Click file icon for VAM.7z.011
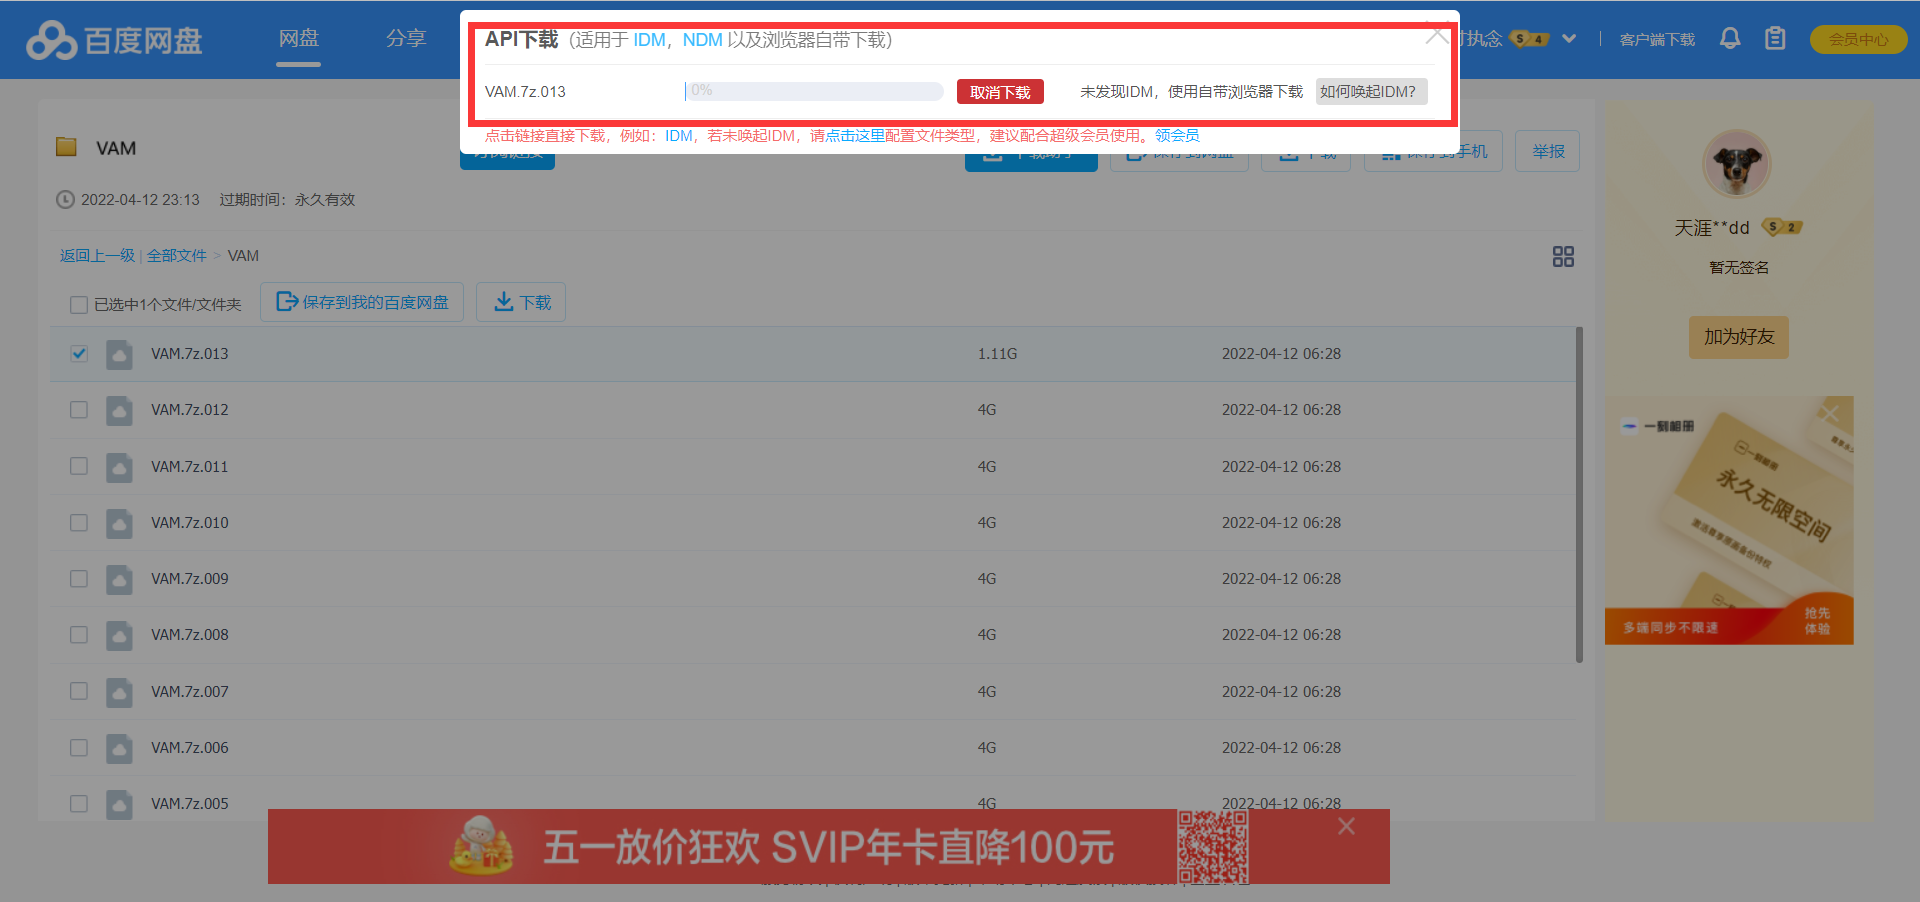The image size is (1920, 902). point(119,467)
